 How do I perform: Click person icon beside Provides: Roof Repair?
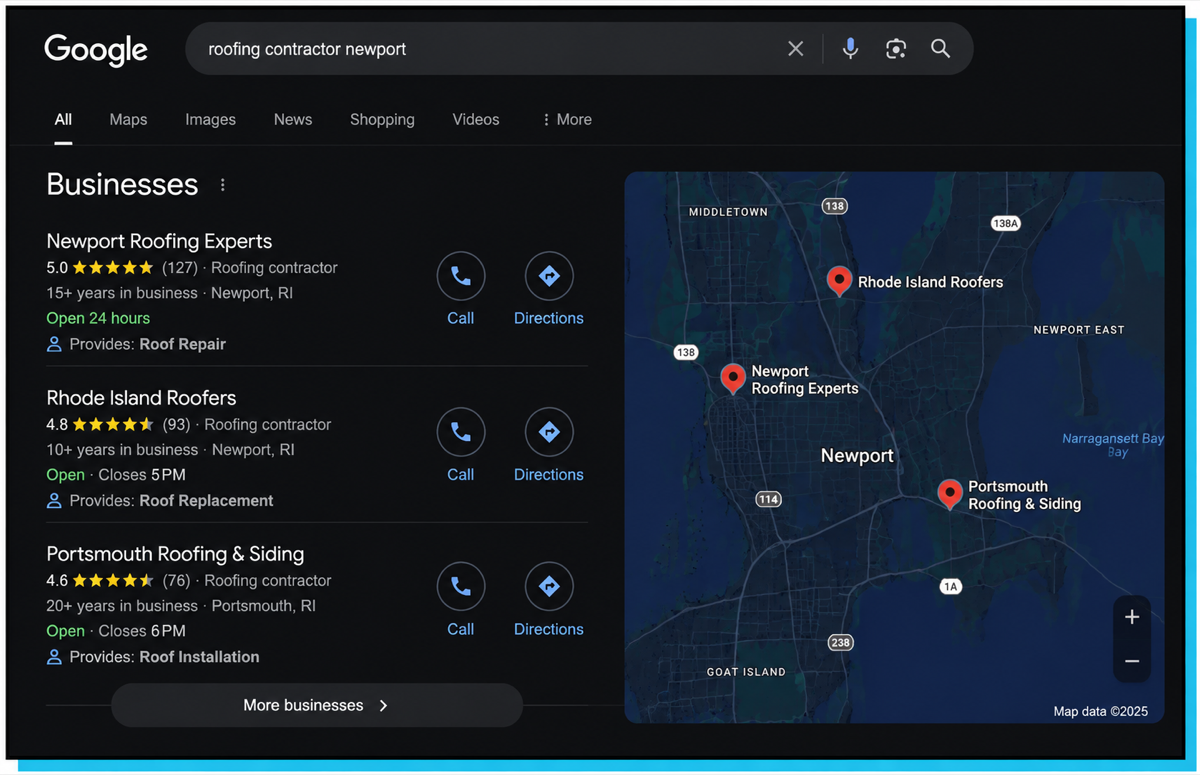(x=54, y=344)
